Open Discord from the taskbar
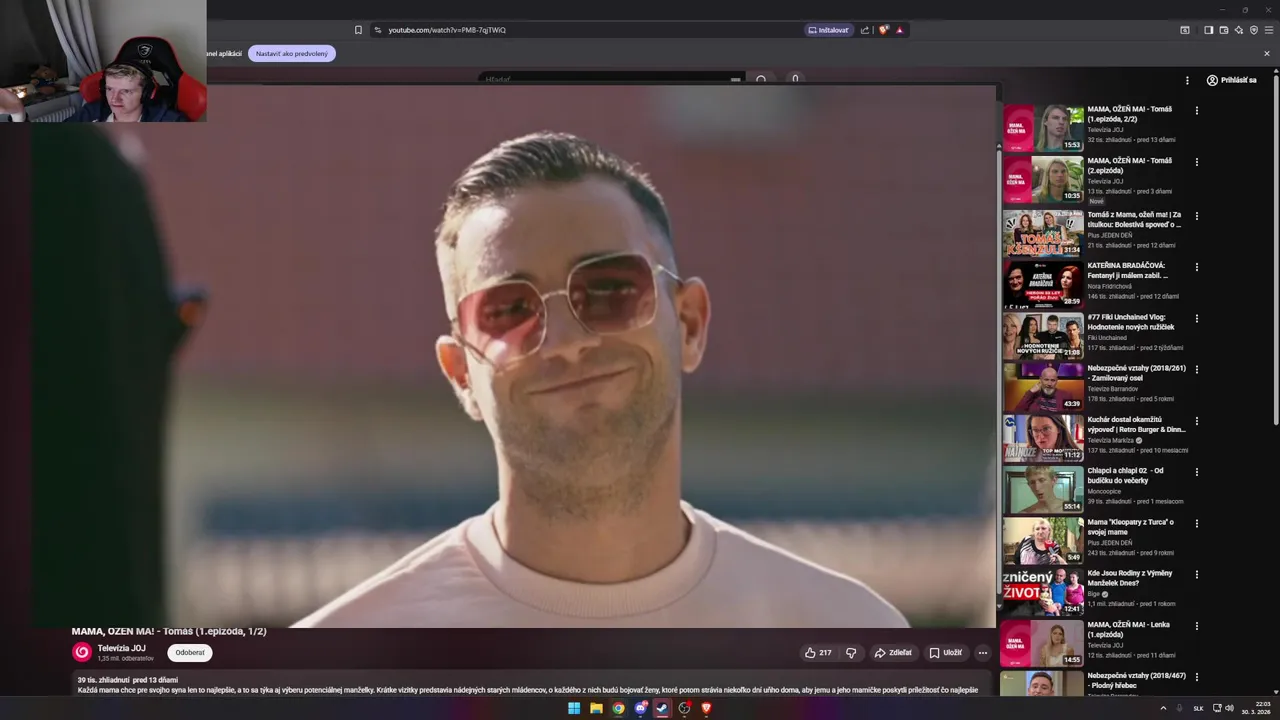This screenshot has height=720, width=1280. 641,708
